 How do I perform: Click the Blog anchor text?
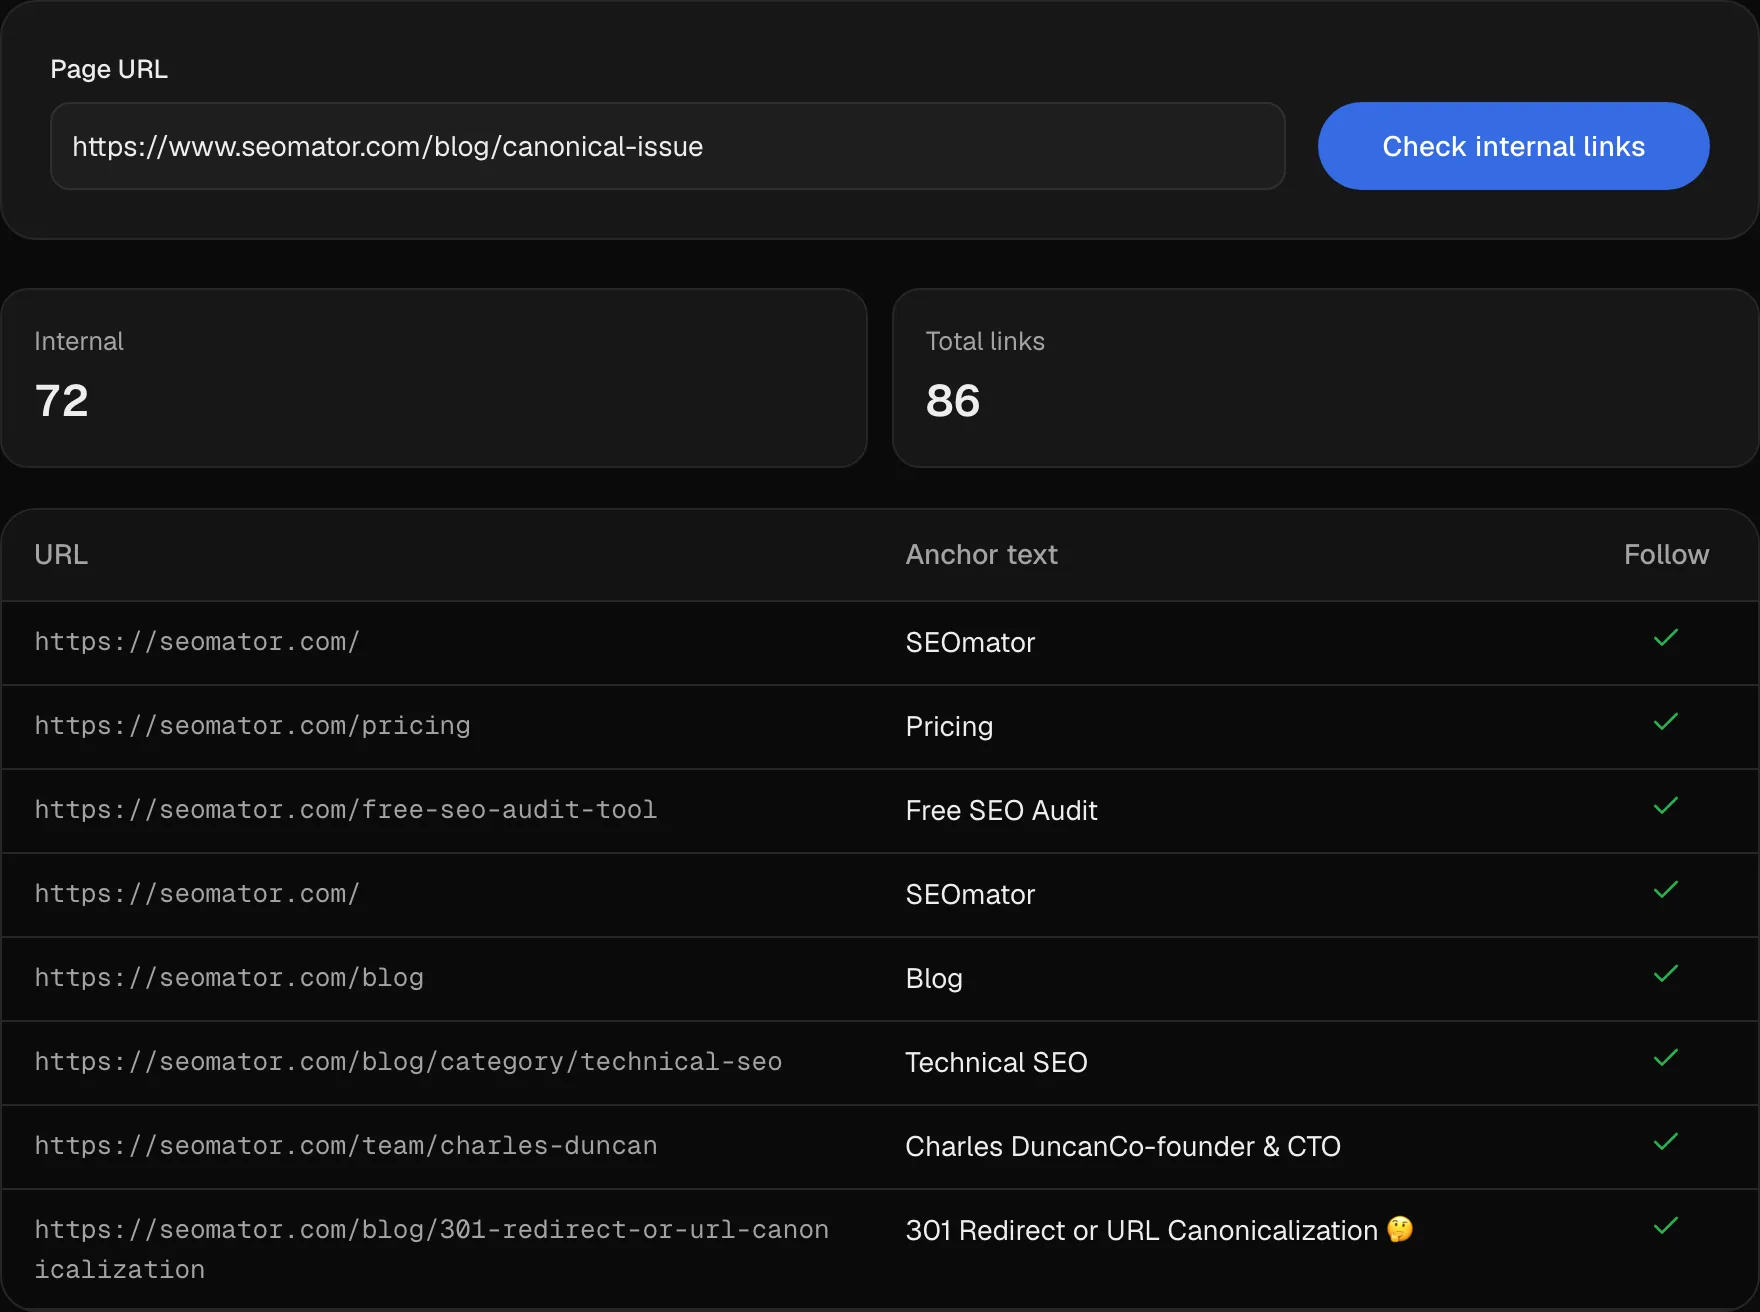tap(934, 979)
